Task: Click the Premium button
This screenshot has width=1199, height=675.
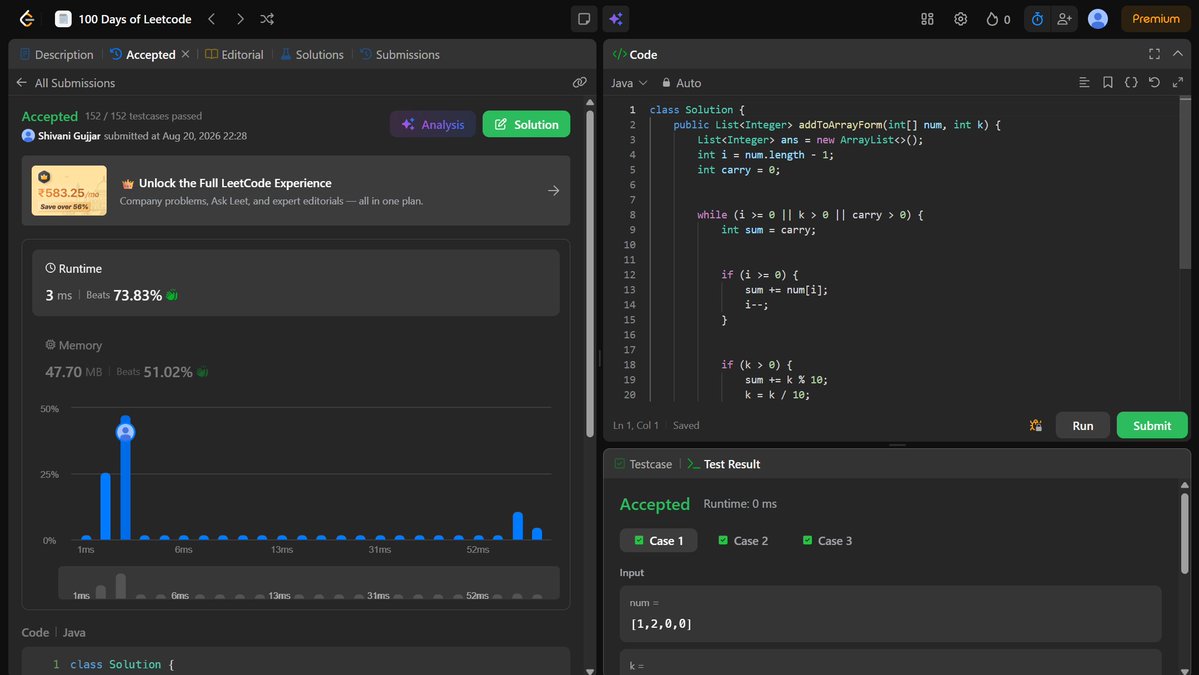Action: click(1155, 19)
